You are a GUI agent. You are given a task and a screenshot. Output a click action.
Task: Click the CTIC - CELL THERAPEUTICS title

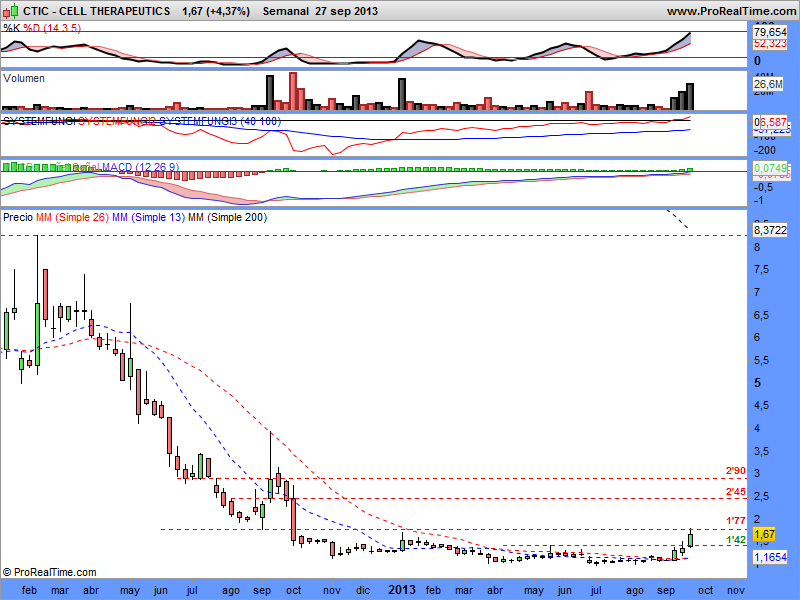[x=96, y=11]
